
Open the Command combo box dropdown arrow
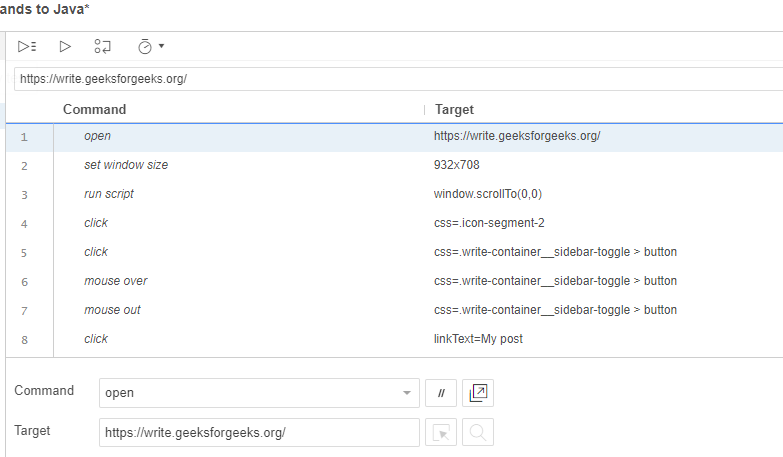coord(406,393)
